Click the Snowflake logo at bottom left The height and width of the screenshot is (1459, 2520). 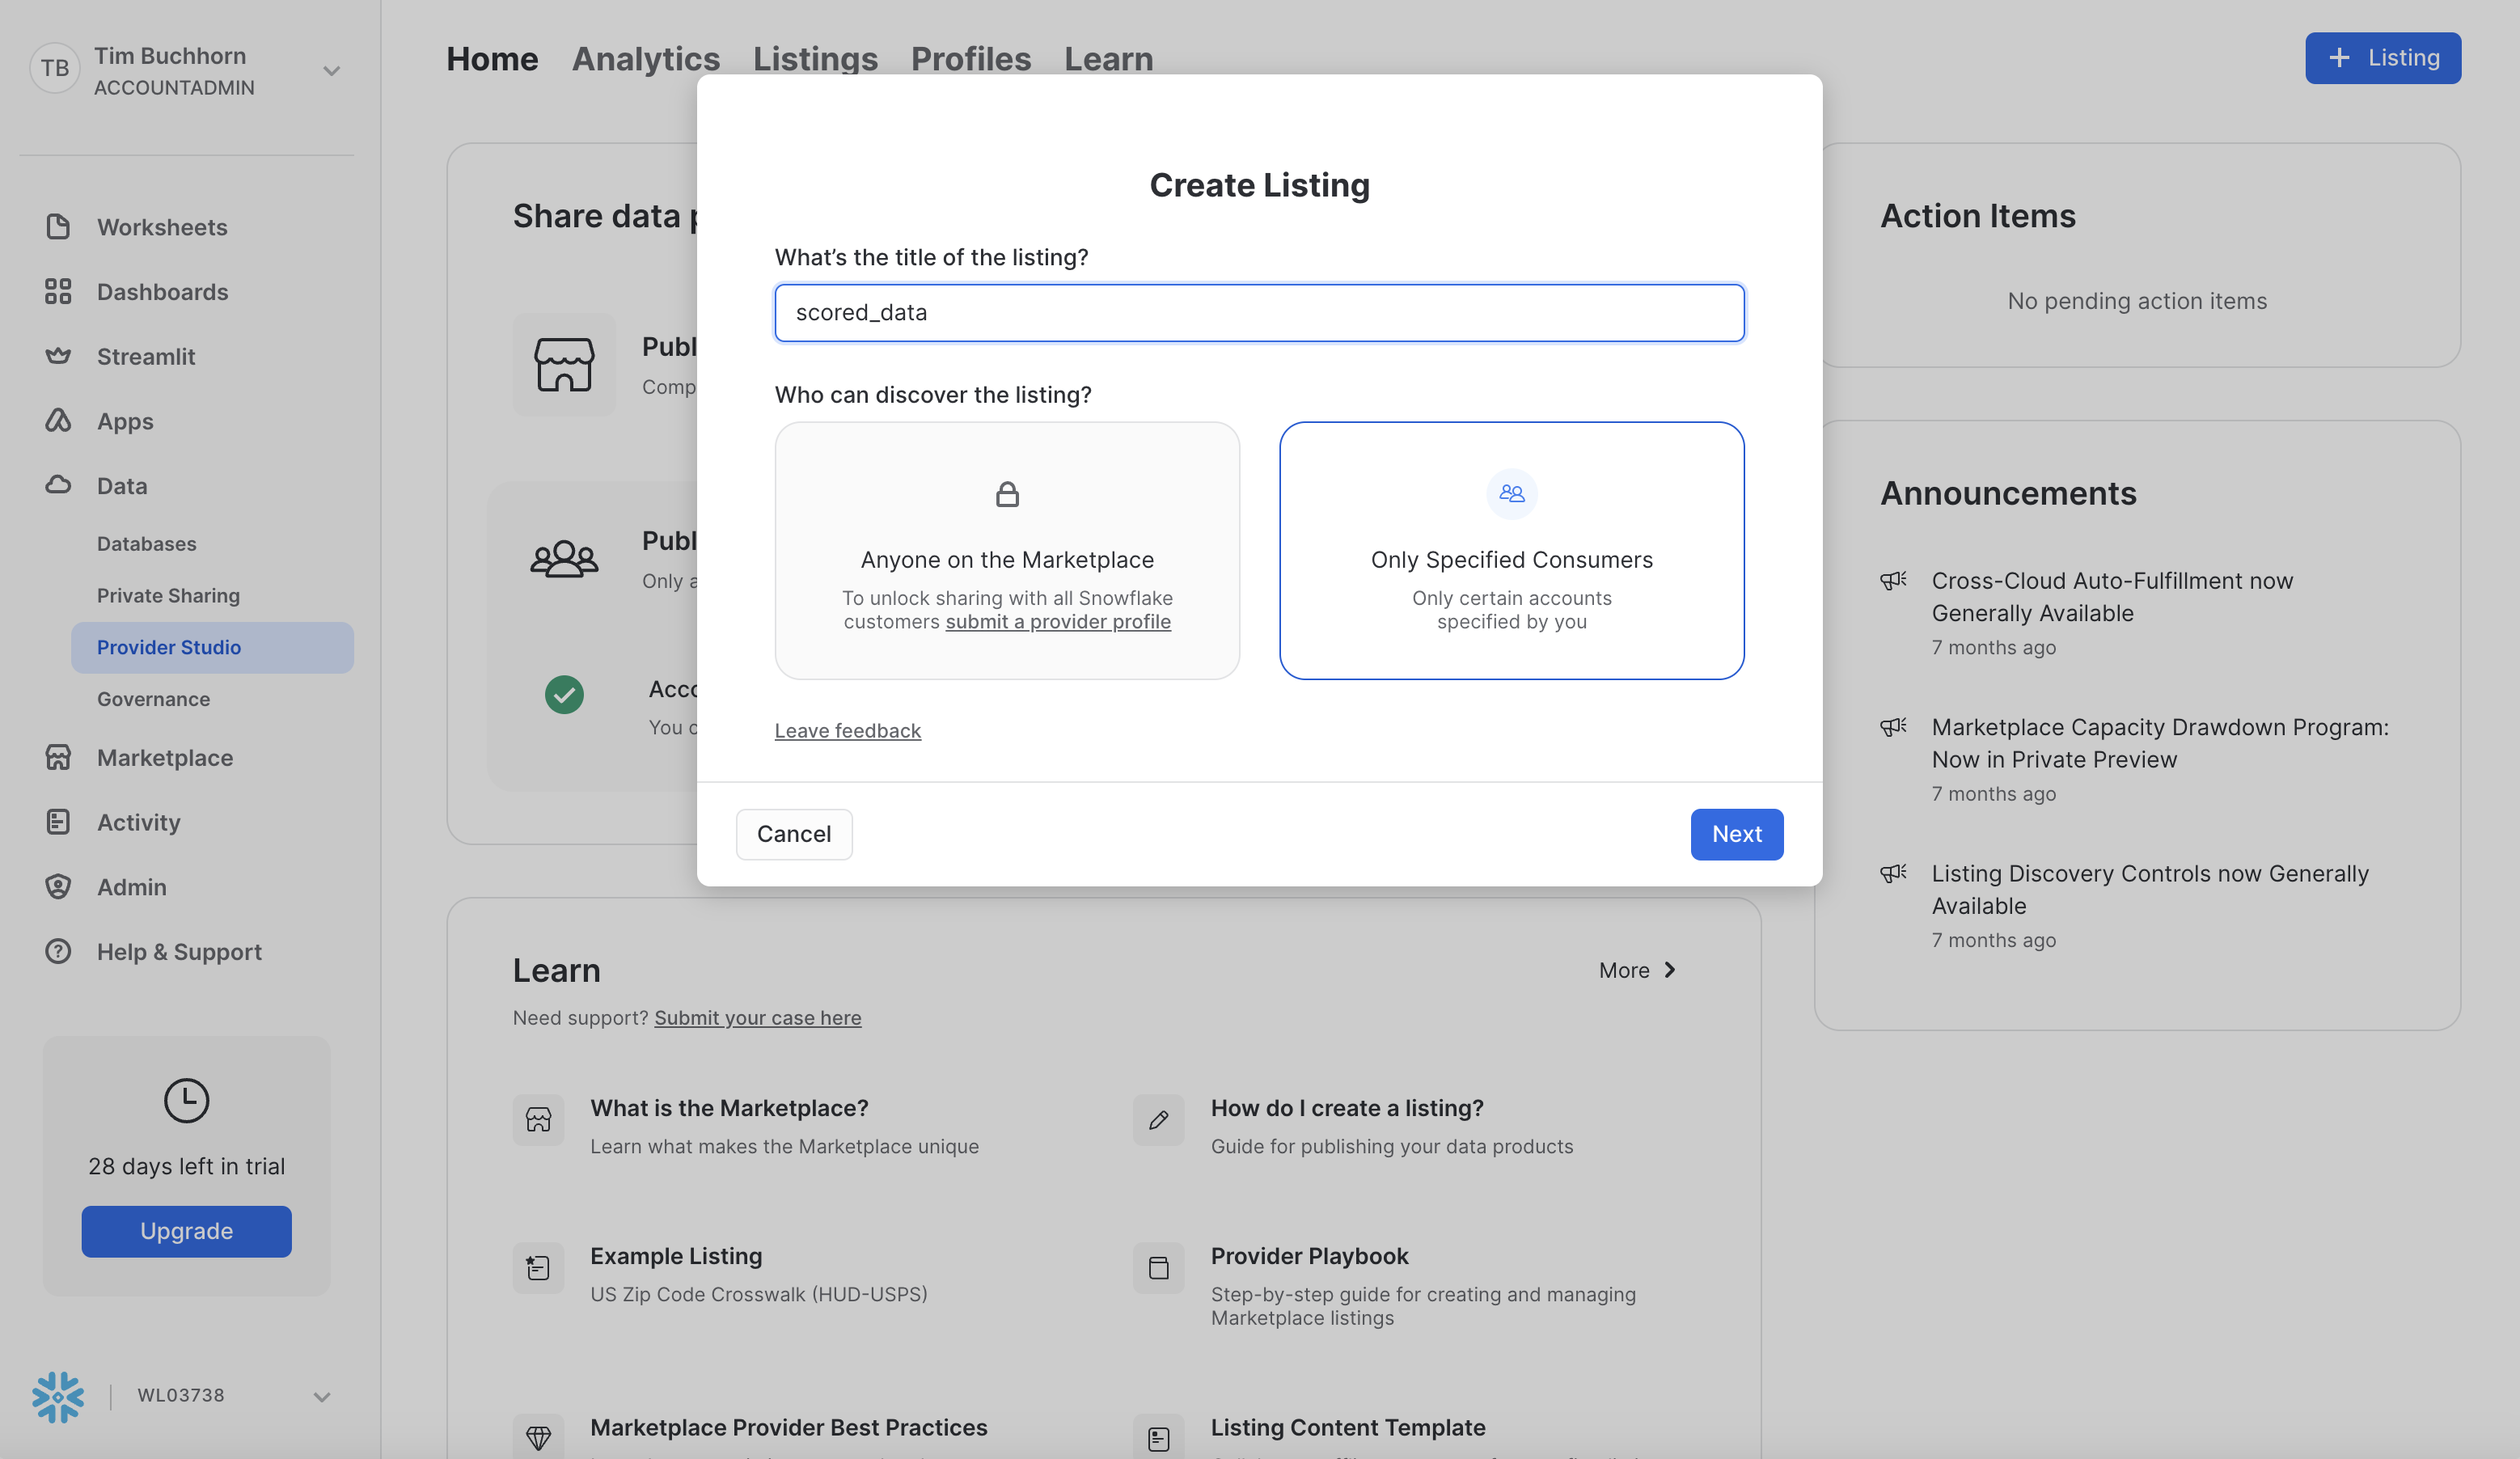pyautogui.click(x=58, y=1396)
